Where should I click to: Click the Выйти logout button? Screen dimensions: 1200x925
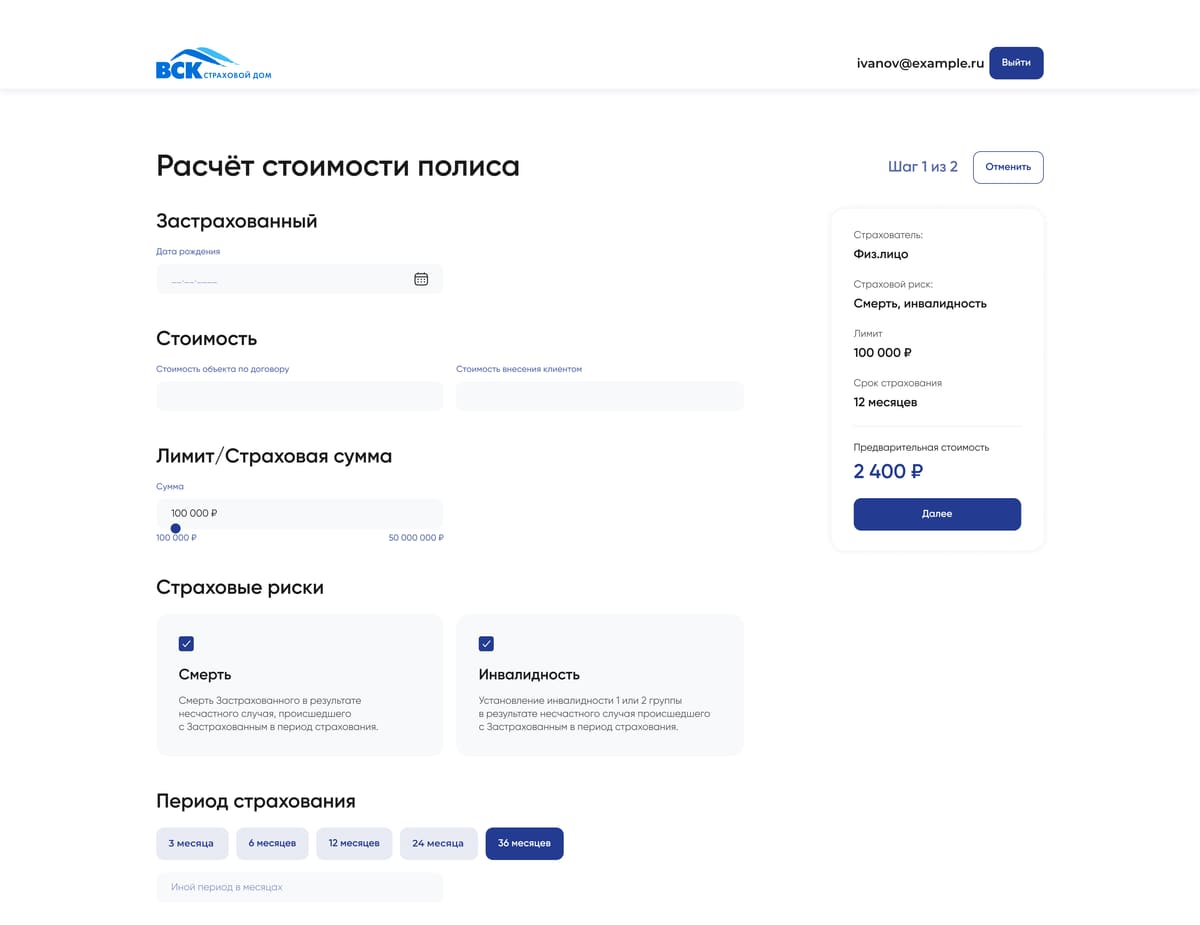1016,63
